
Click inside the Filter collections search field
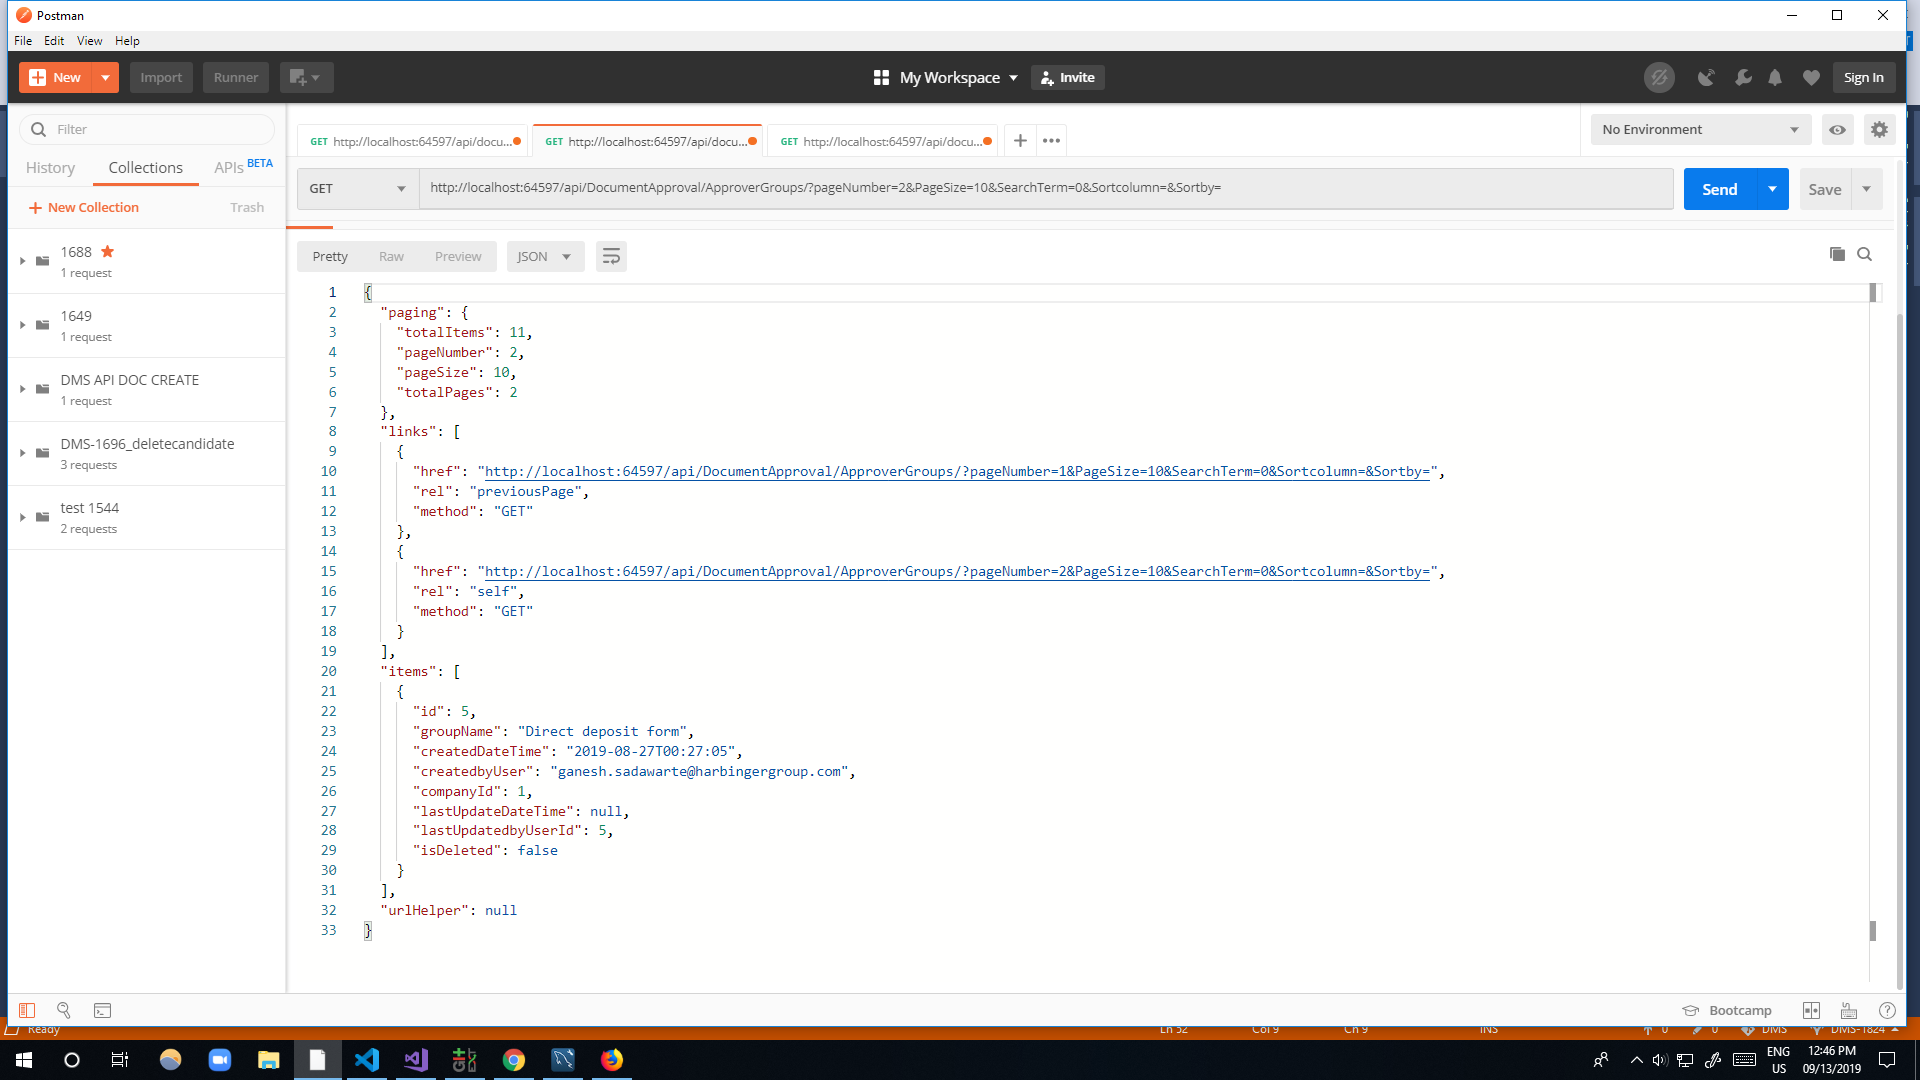tap(147, 129)
